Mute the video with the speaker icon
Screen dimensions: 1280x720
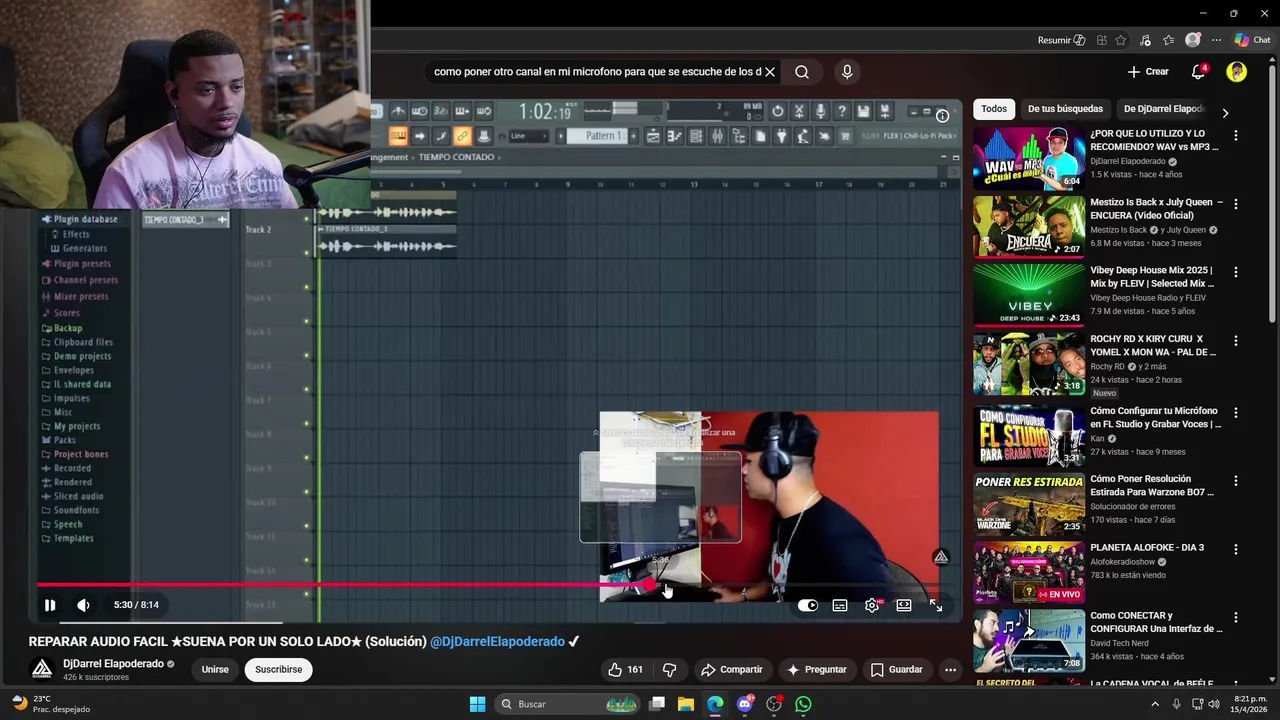(83, 605)
